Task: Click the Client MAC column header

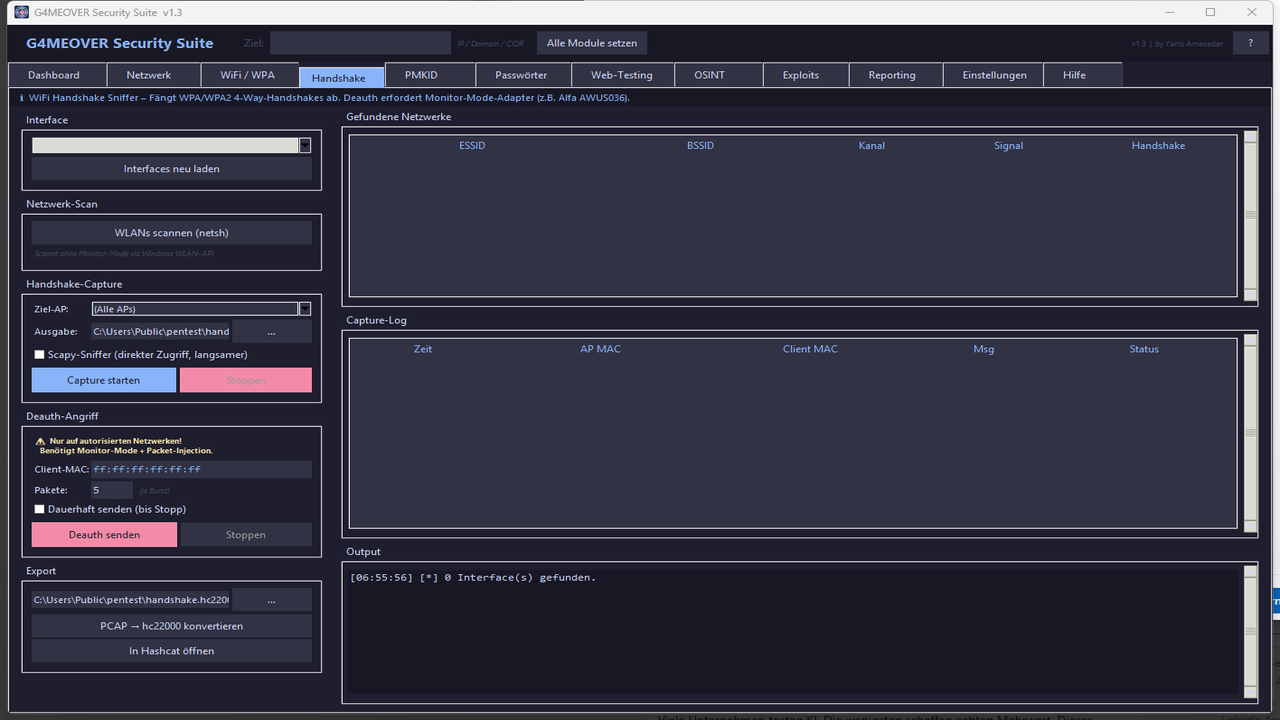Action: 810,349
